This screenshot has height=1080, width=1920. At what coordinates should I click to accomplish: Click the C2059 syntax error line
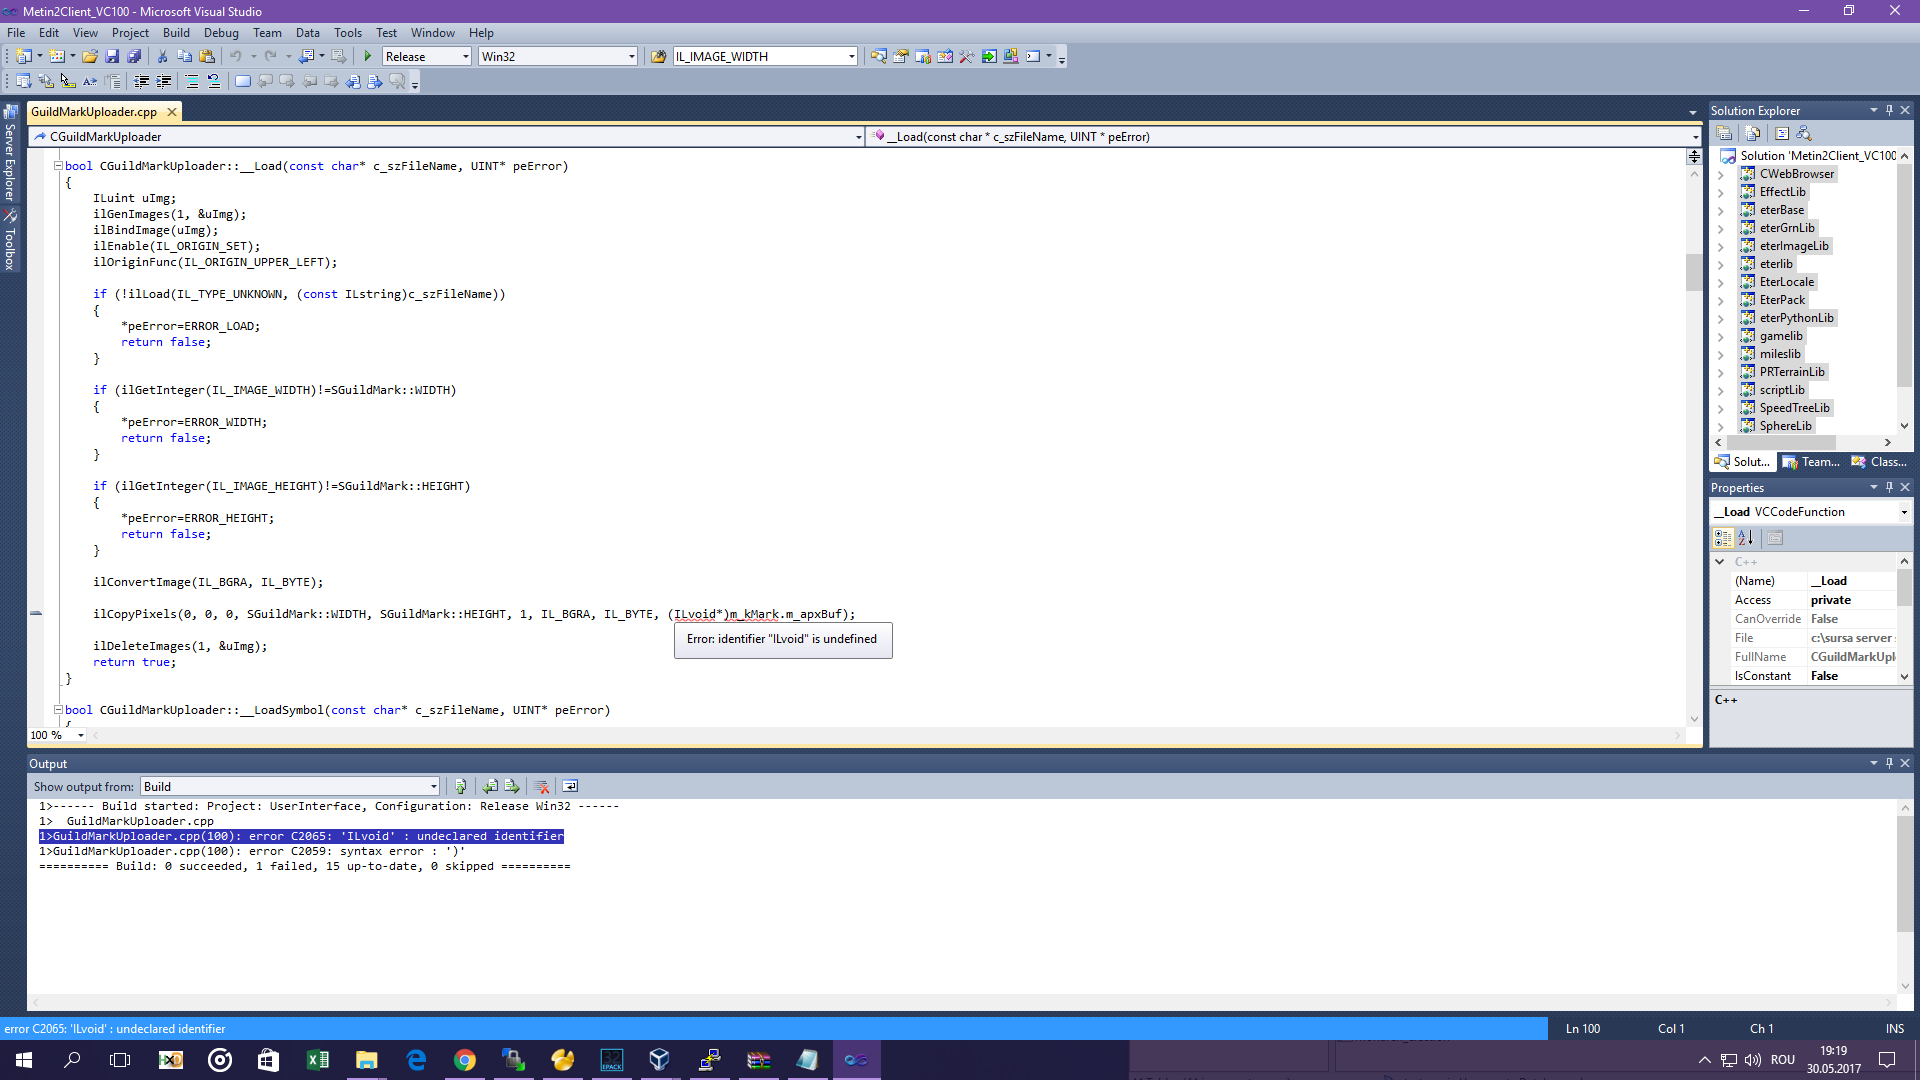coord(252,852)
